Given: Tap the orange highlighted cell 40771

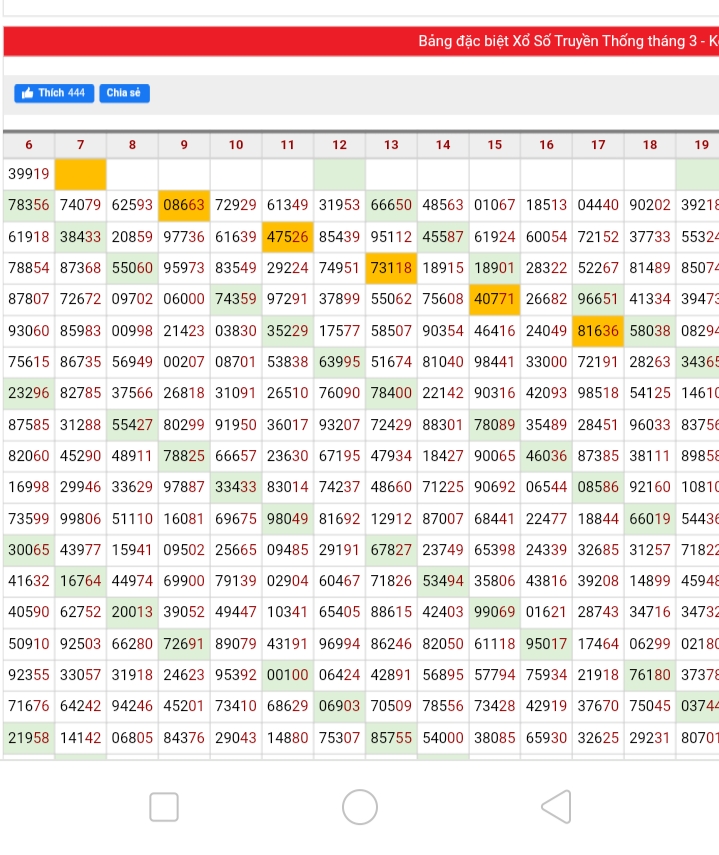Looking at the screenshot, I should pos(495,299).
